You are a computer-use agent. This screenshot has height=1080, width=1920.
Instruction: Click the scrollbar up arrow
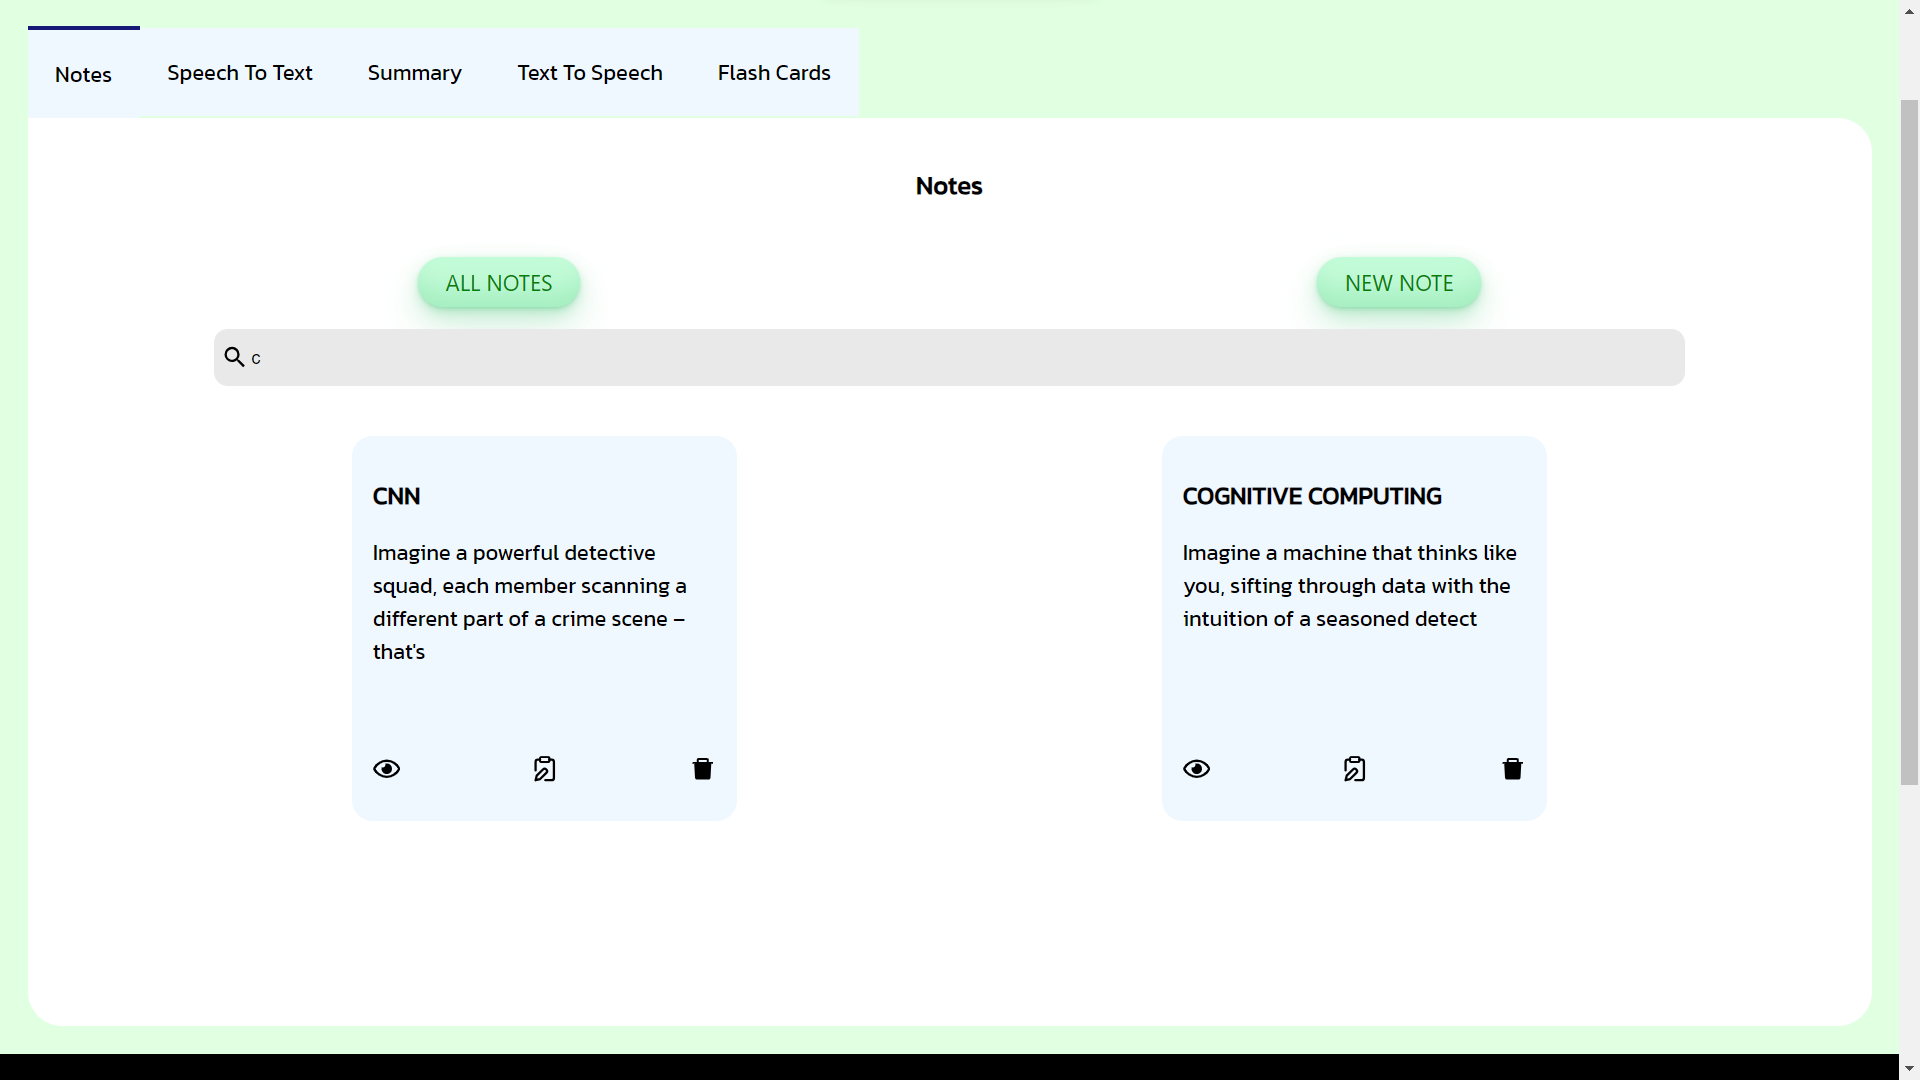(x=1908, y=12)
